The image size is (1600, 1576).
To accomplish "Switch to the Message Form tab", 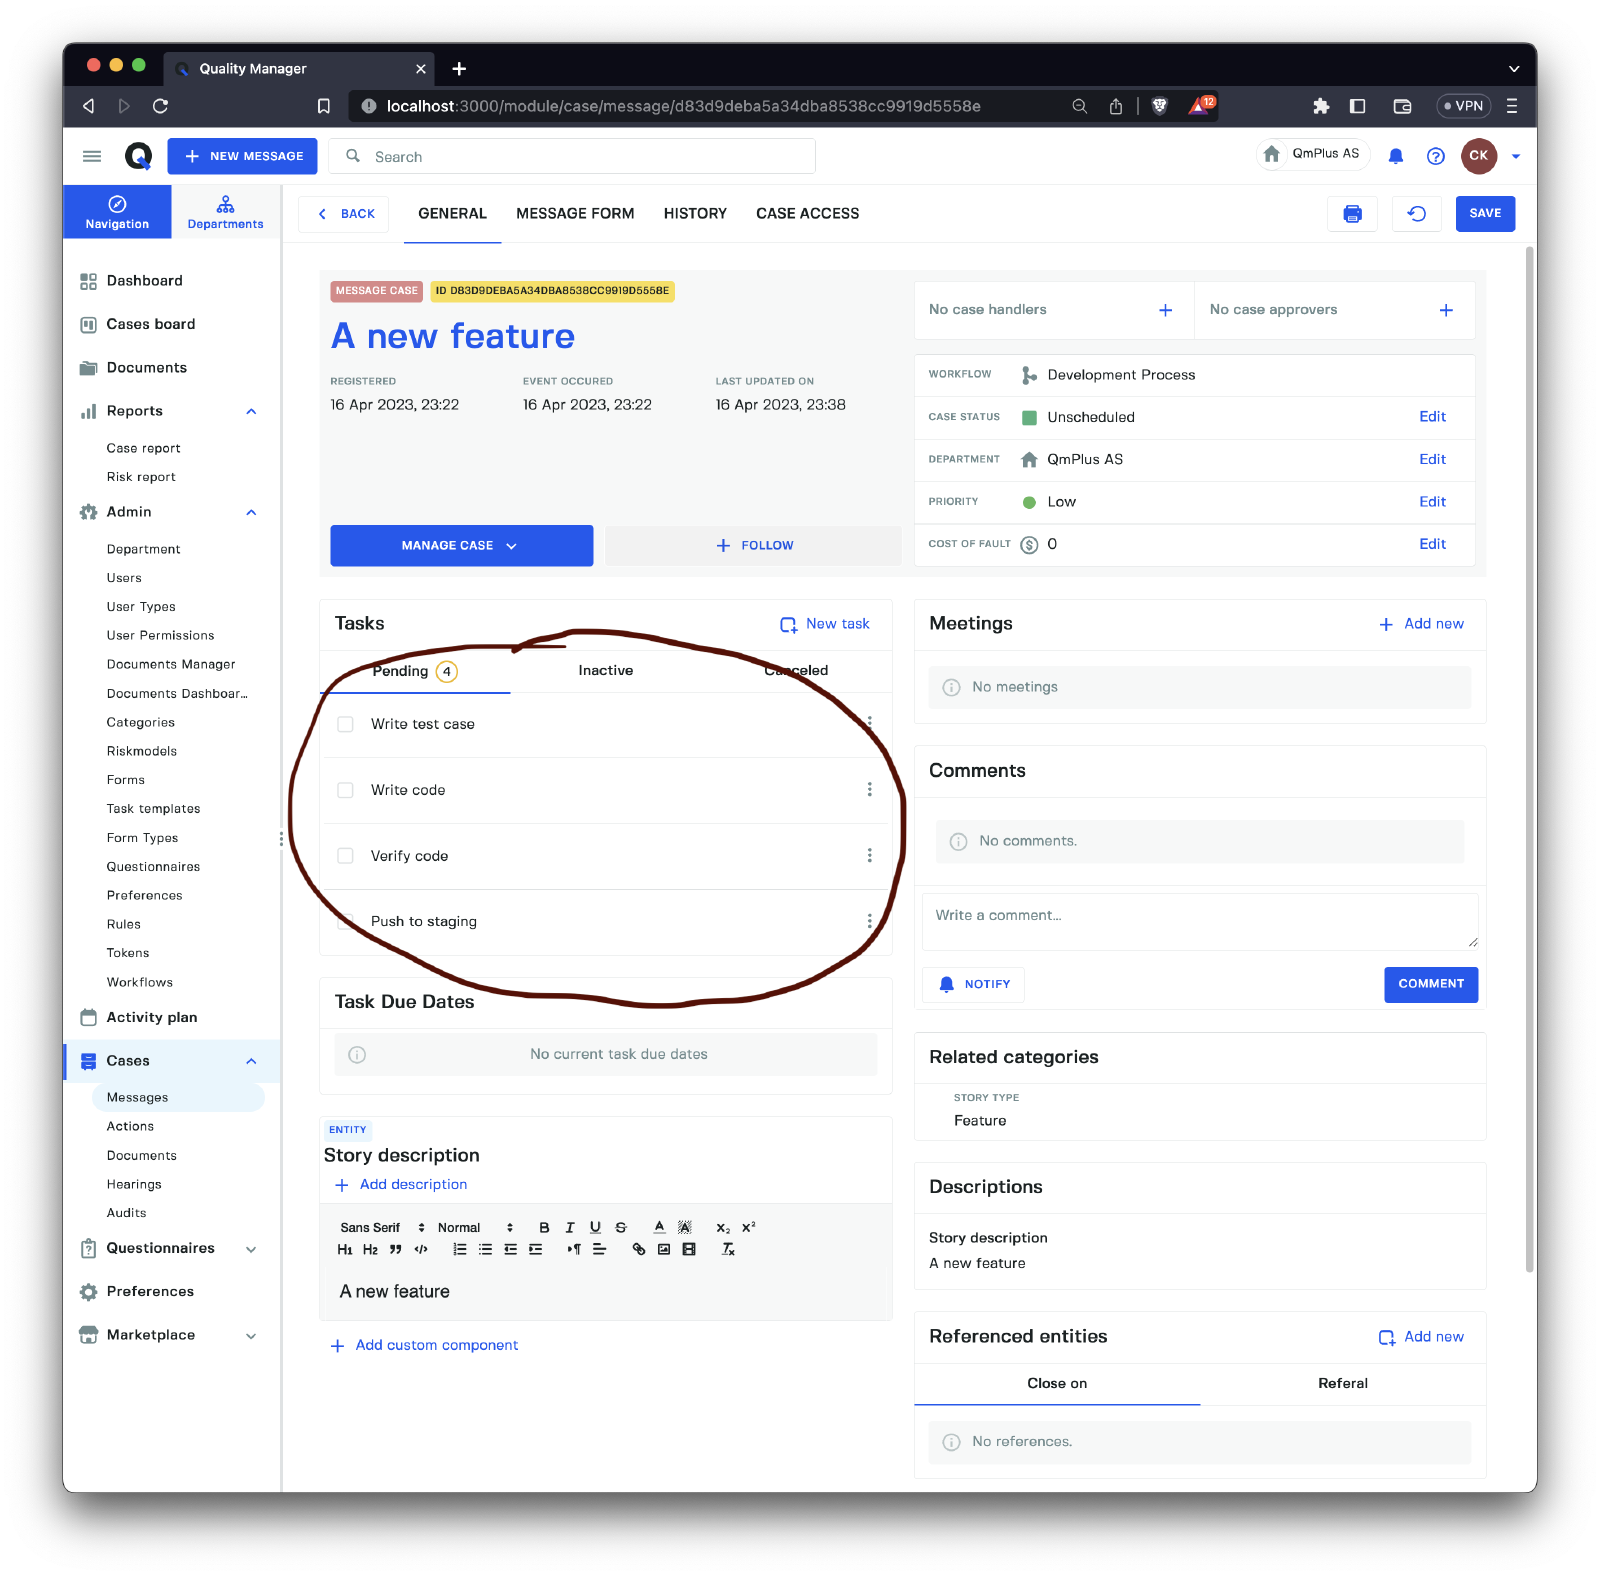I will coord(575,214).
